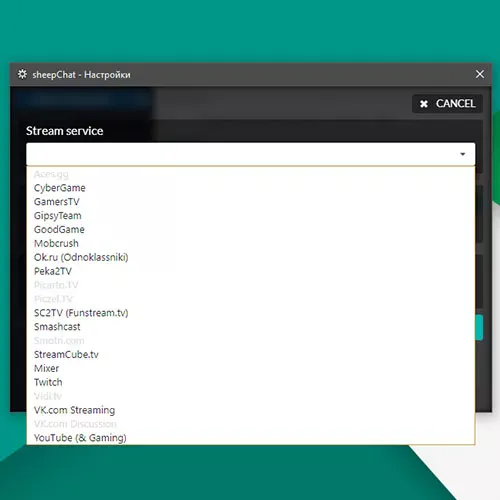Pick Smashcast from the list

(251, 327)
